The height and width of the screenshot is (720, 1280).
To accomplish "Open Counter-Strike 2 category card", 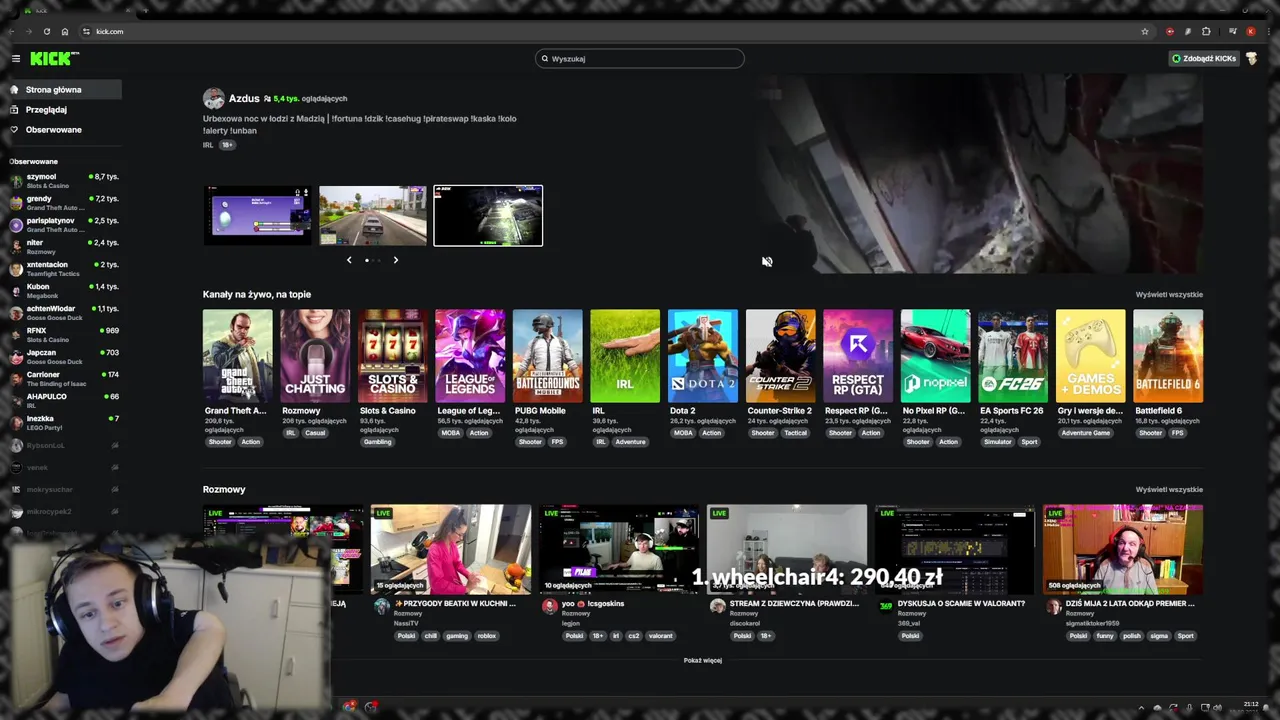I will click(780, 356).
